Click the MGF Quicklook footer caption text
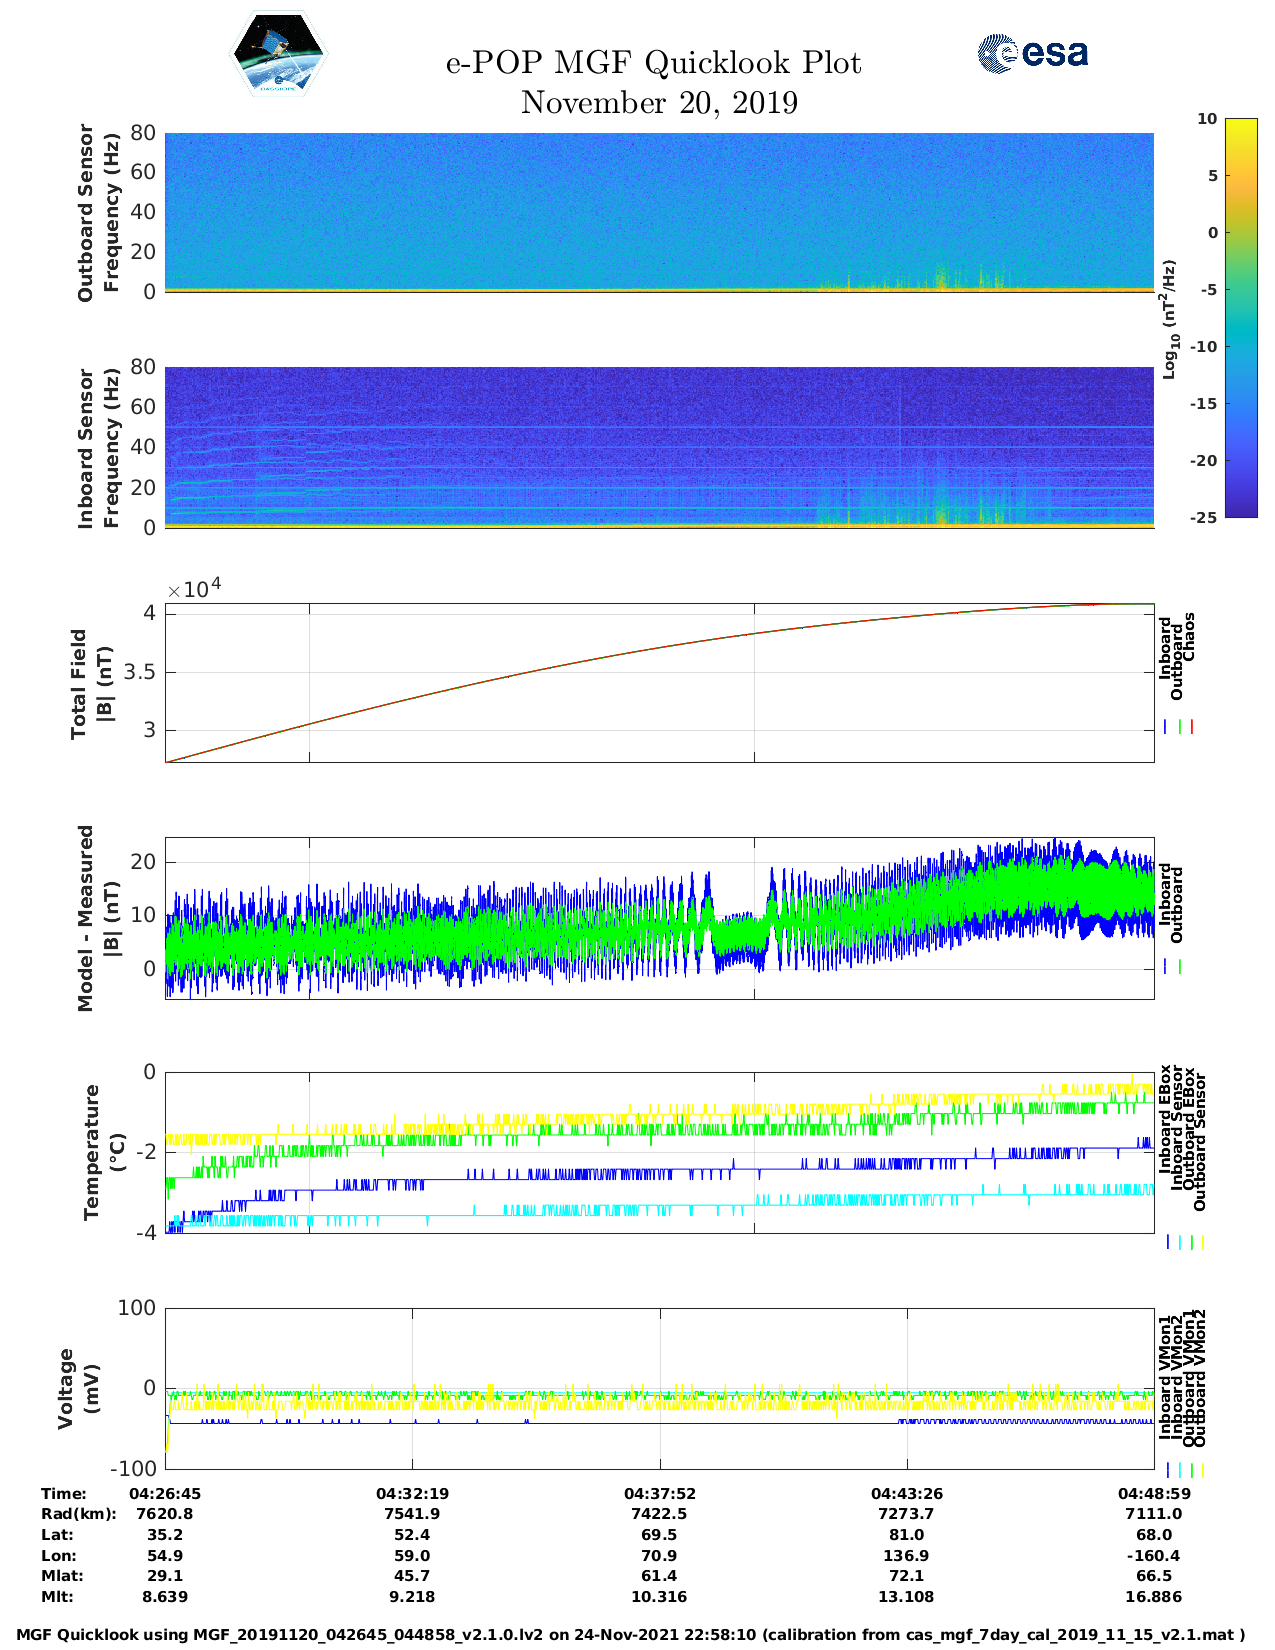This screenshot has width=1275, height=1650. click(630, 1635)
